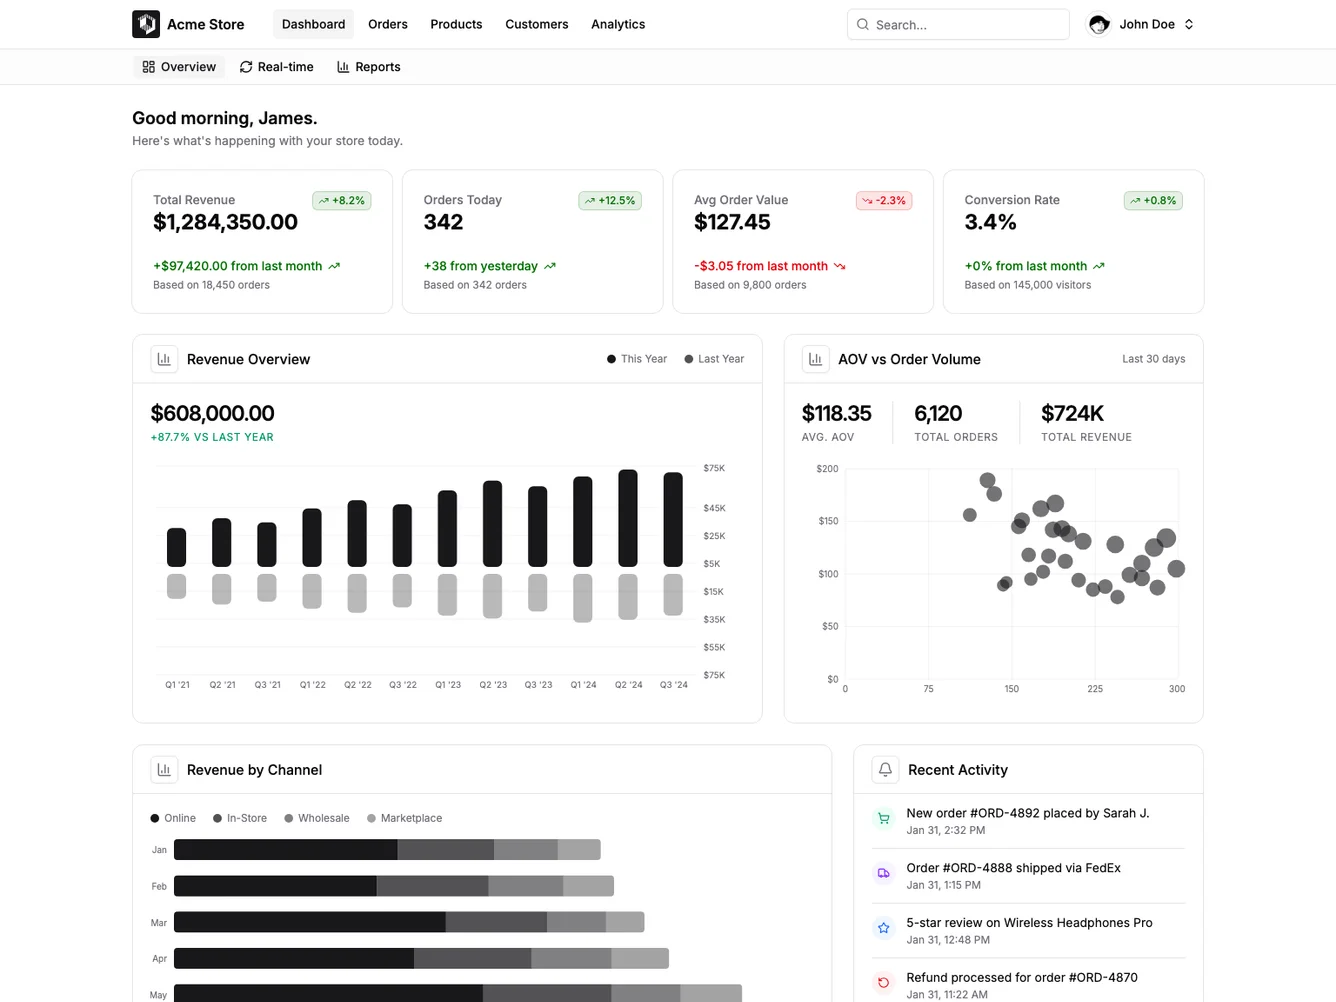Click the Acme Store logo icon
Image resolution: width=1336 pixels, height=1002 pixels.
pyautogui.click(x=145, y=24)
